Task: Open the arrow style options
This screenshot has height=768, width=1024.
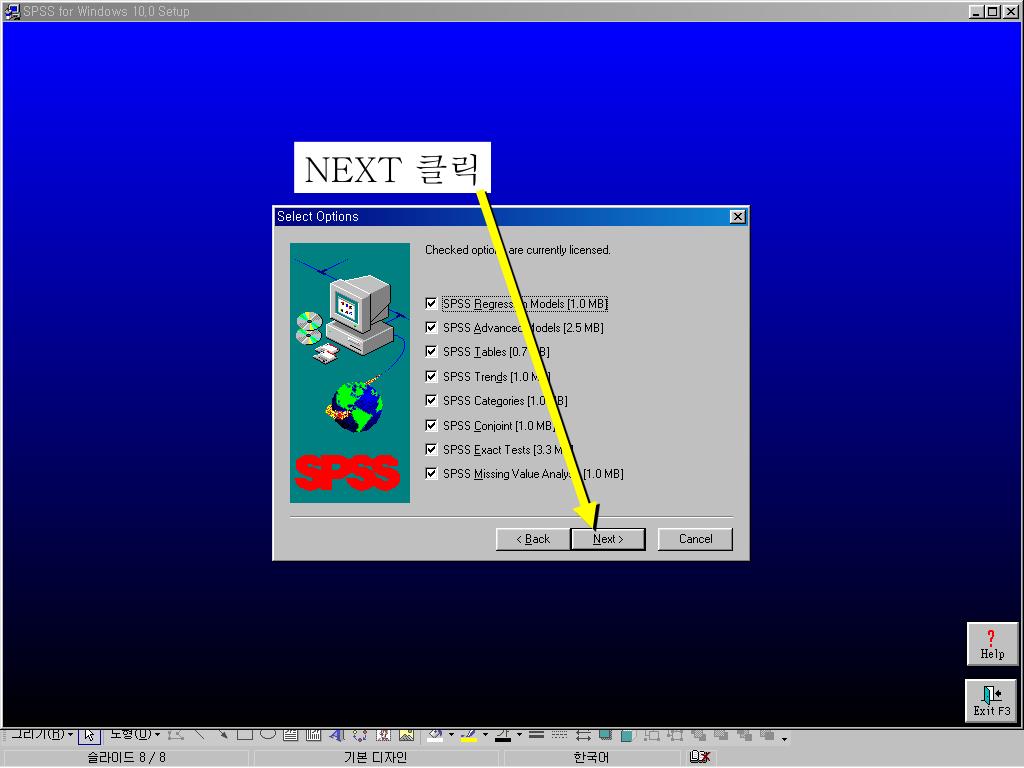Action: [583, 735]
